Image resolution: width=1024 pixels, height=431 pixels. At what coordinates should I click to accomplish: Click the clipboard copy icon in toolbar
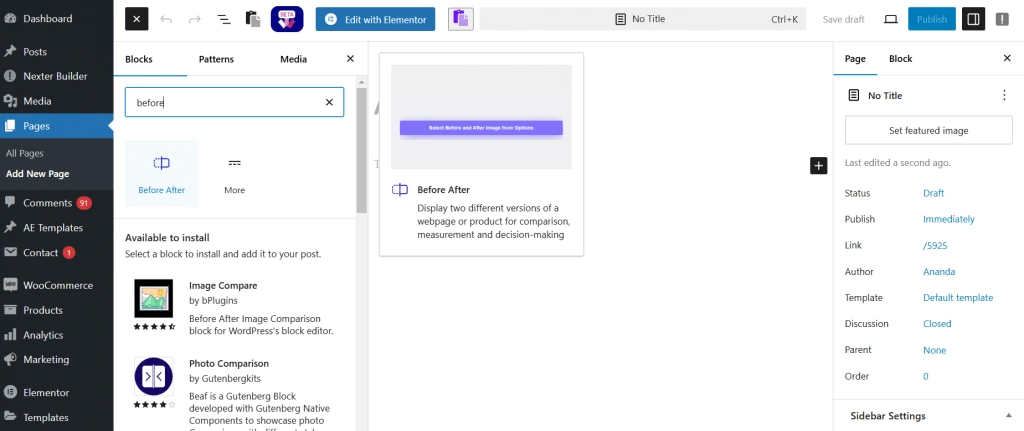click(x=253, y=19)
